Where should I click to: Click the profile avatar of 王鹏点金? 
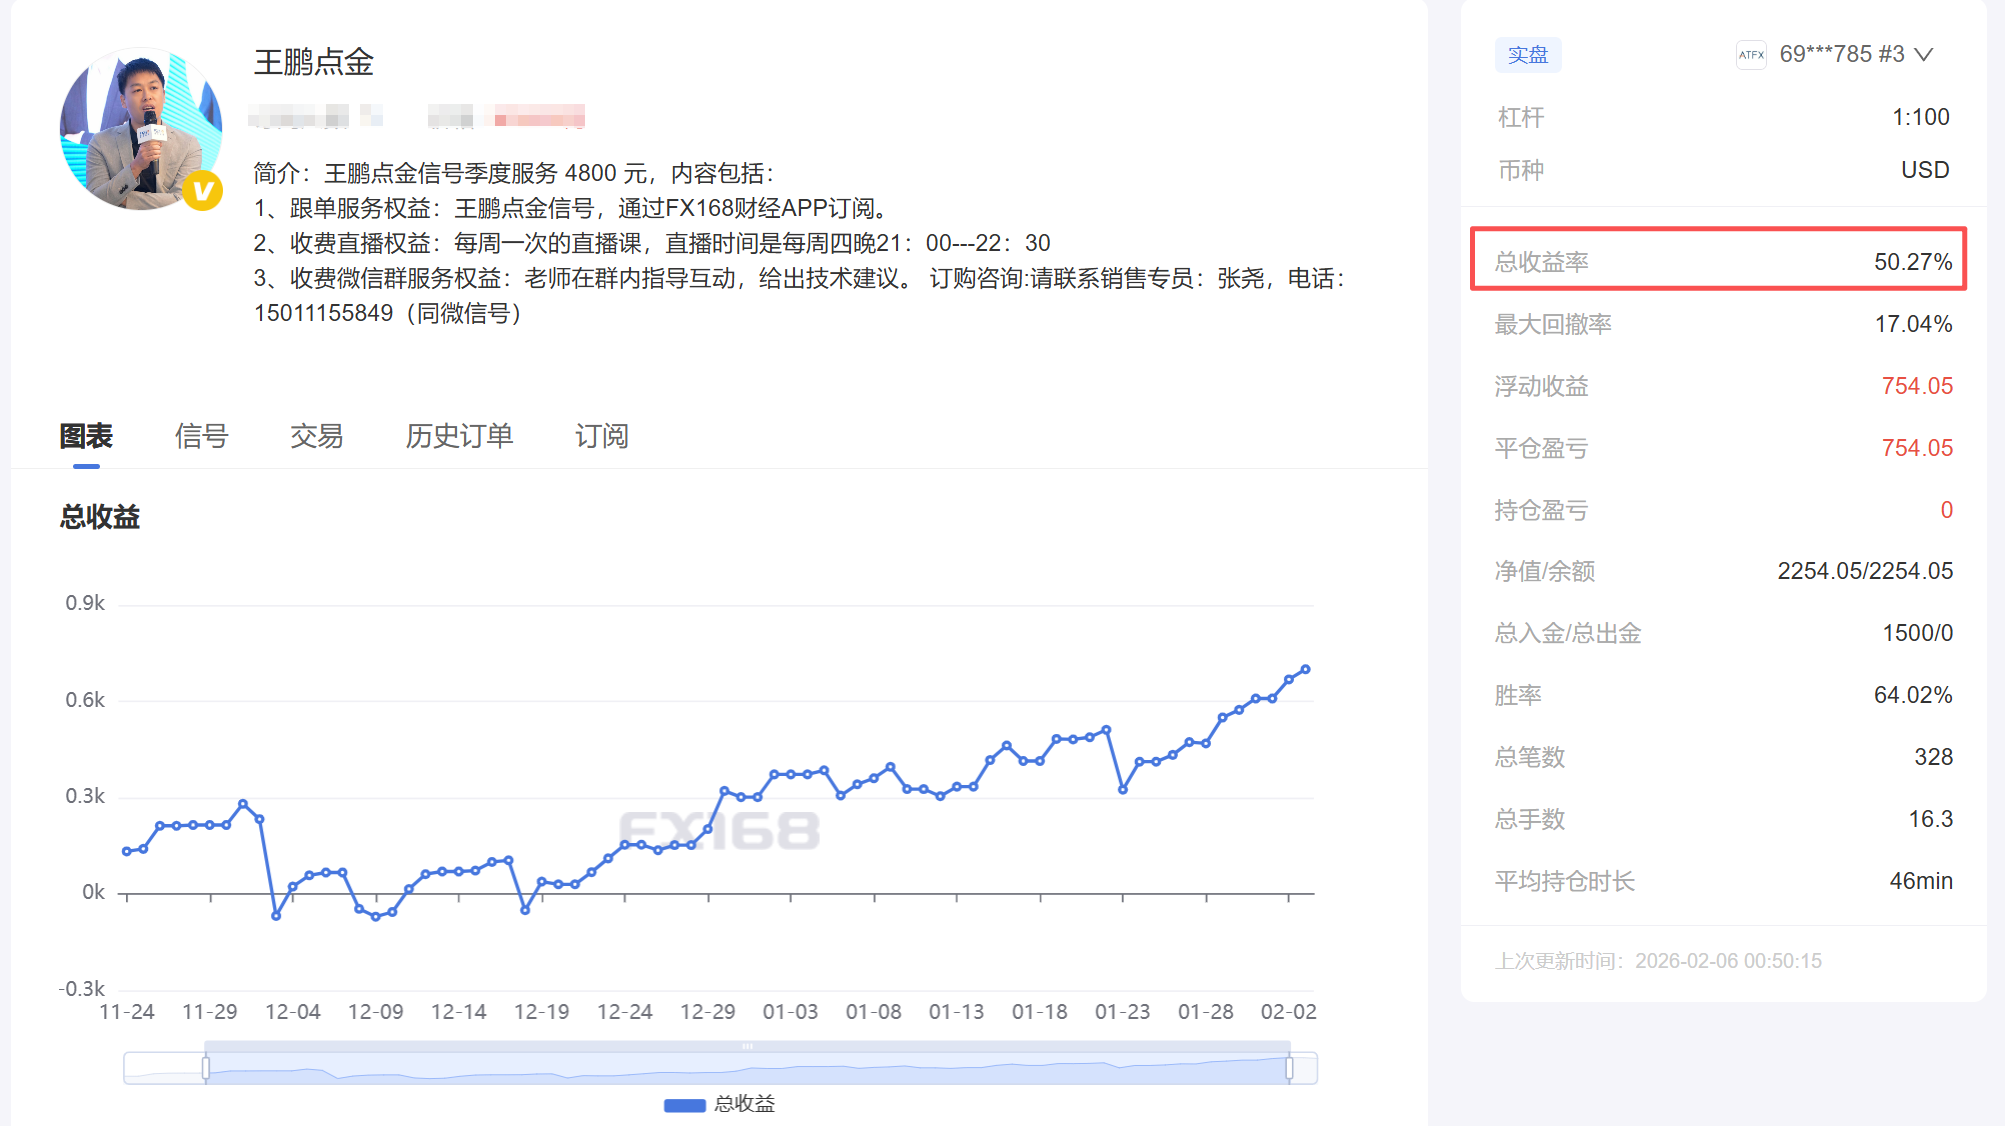coord(140,128)
